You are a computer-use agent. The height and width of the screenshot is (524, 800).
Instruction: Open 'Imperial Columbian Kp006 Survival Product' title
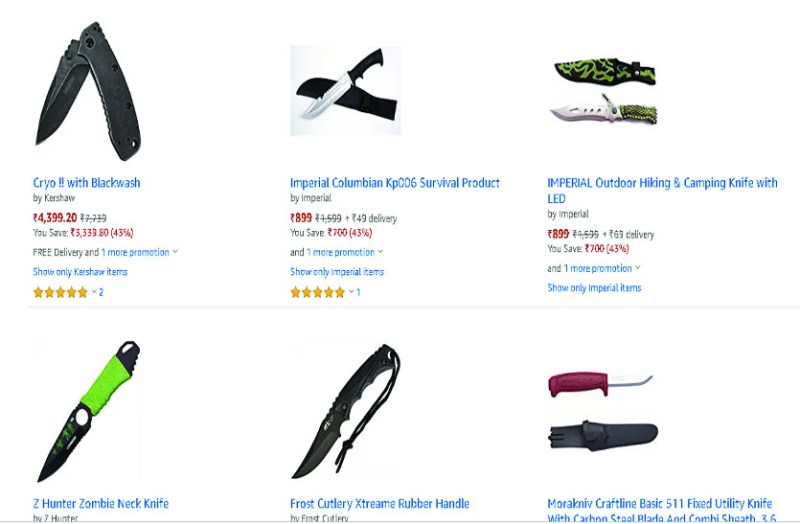point(395,183)
